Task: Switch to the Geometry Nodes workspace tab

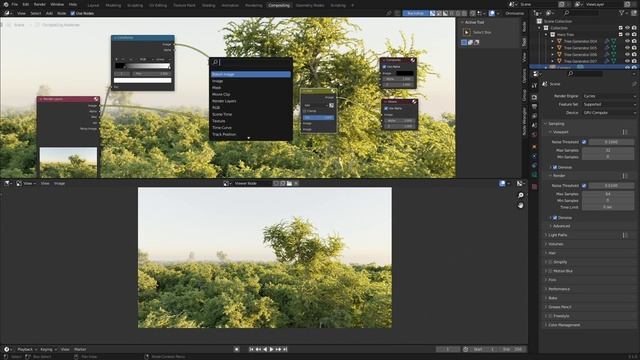Action: pos(310,5)
